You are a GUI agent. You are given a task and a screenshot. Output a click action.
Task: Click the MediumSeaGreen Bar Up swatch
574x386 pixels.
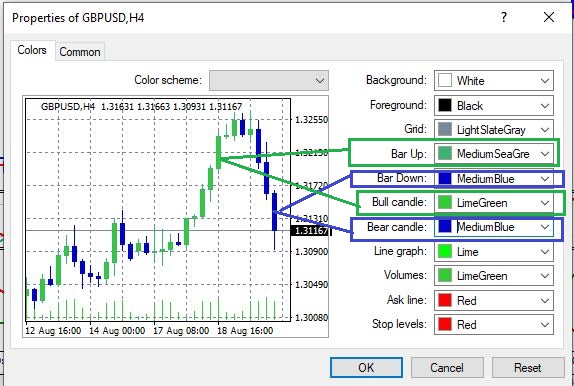(445, 154)
